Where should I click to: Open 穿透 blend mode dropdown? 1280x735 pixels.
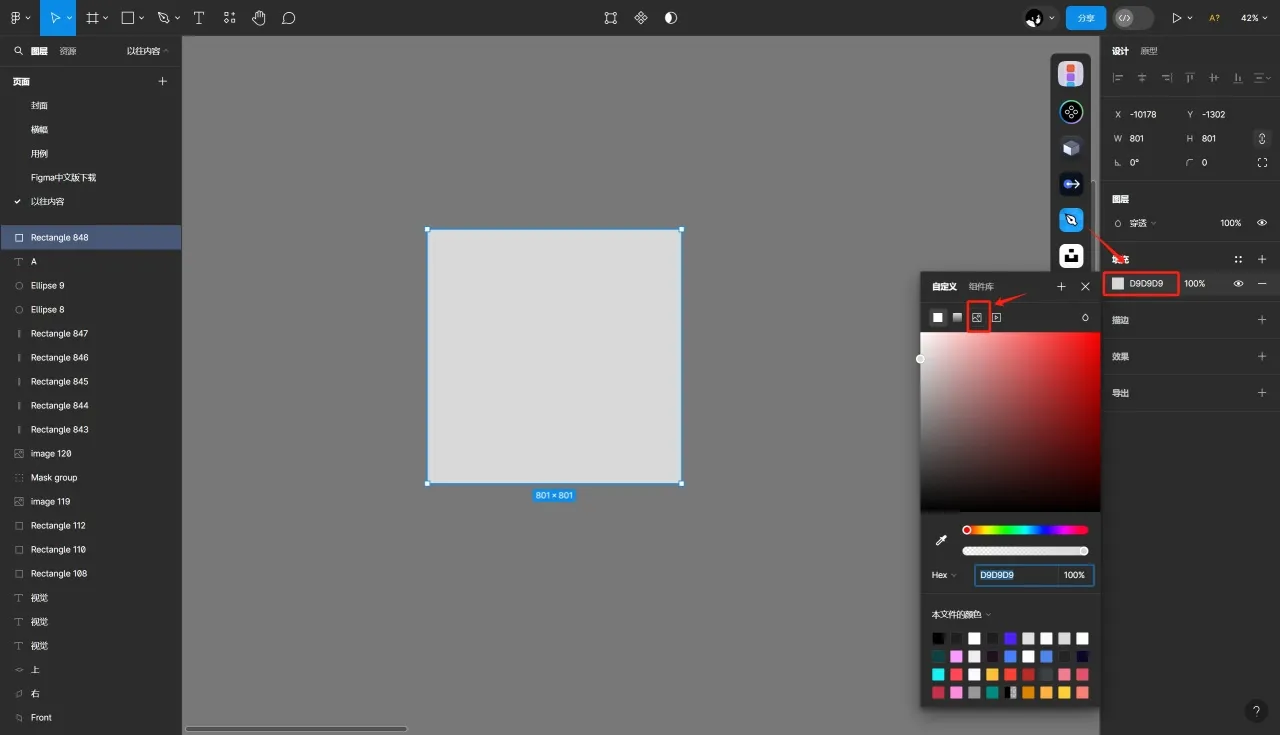(1142, 223)
